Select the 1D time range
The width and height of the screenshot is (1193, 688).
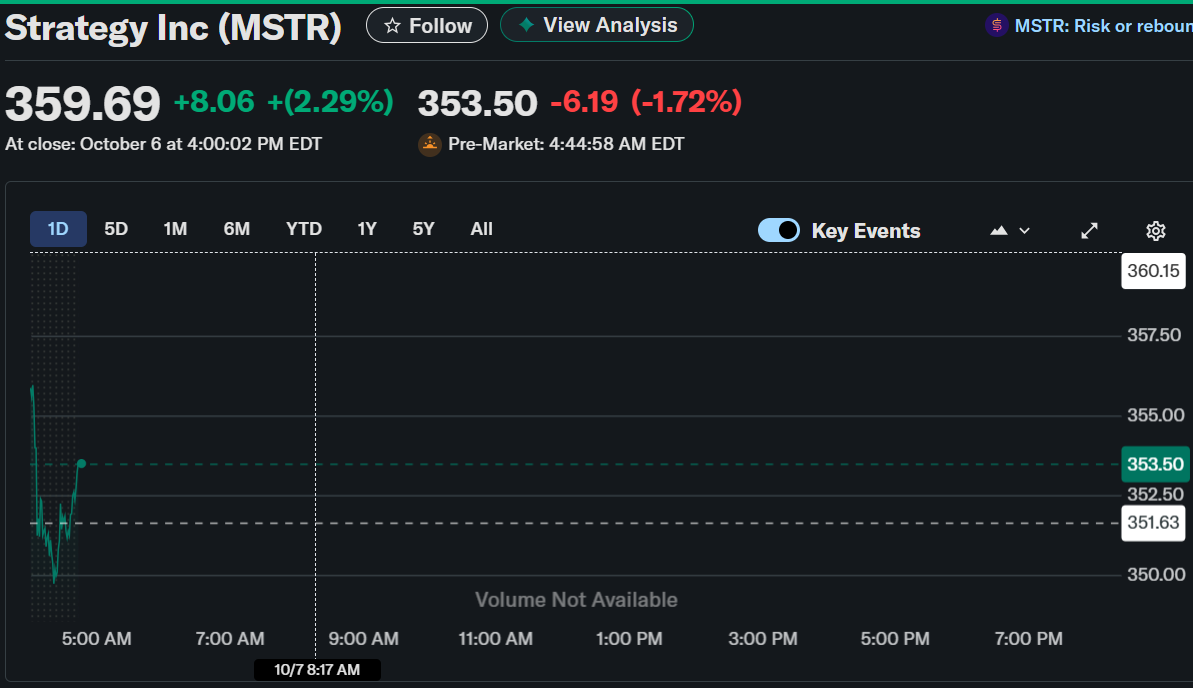58,229
